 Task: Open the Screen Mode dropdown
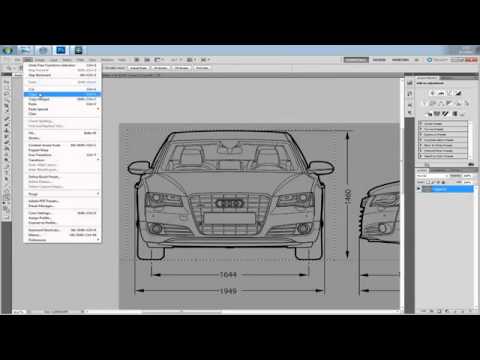click(x=205, y=60)
